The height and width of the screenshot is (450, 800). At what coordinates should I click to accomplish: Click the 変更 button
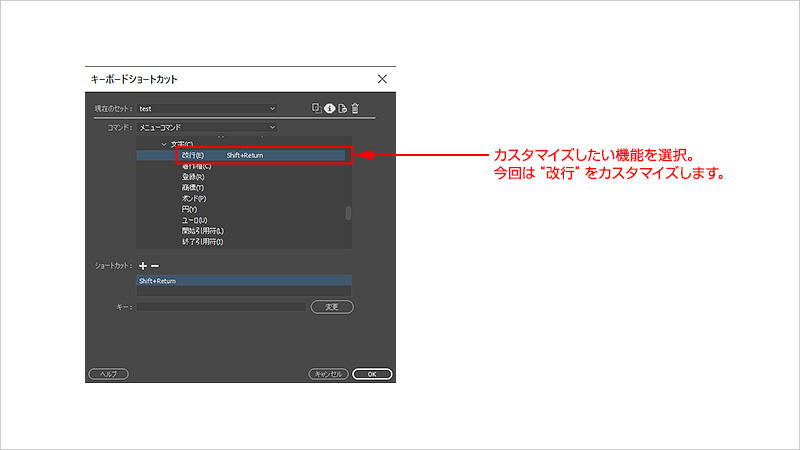click(x=332, y=307)
